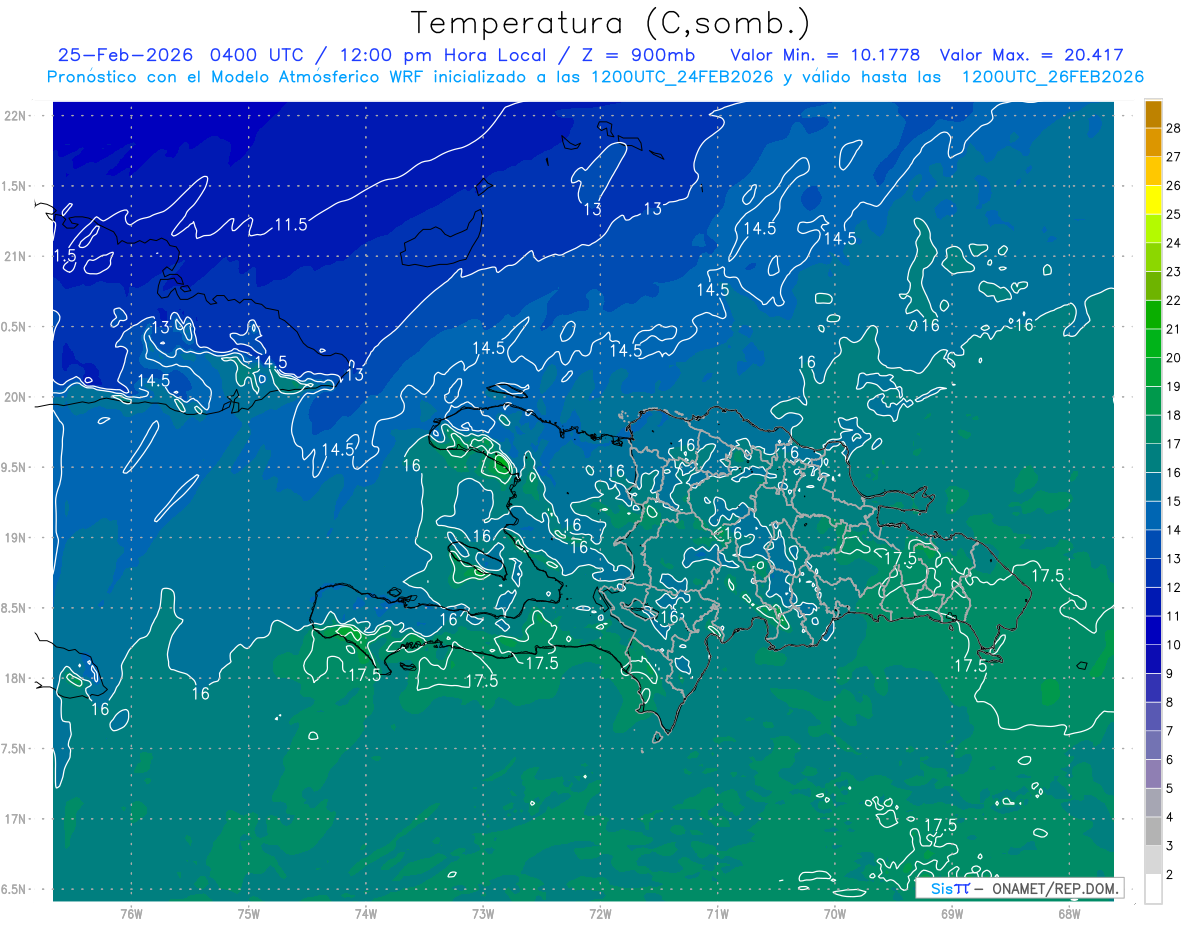Screen dimensions: 1200x927
Task: Select the 'Z = 900mb' level text
Action: tap(638, 56)
